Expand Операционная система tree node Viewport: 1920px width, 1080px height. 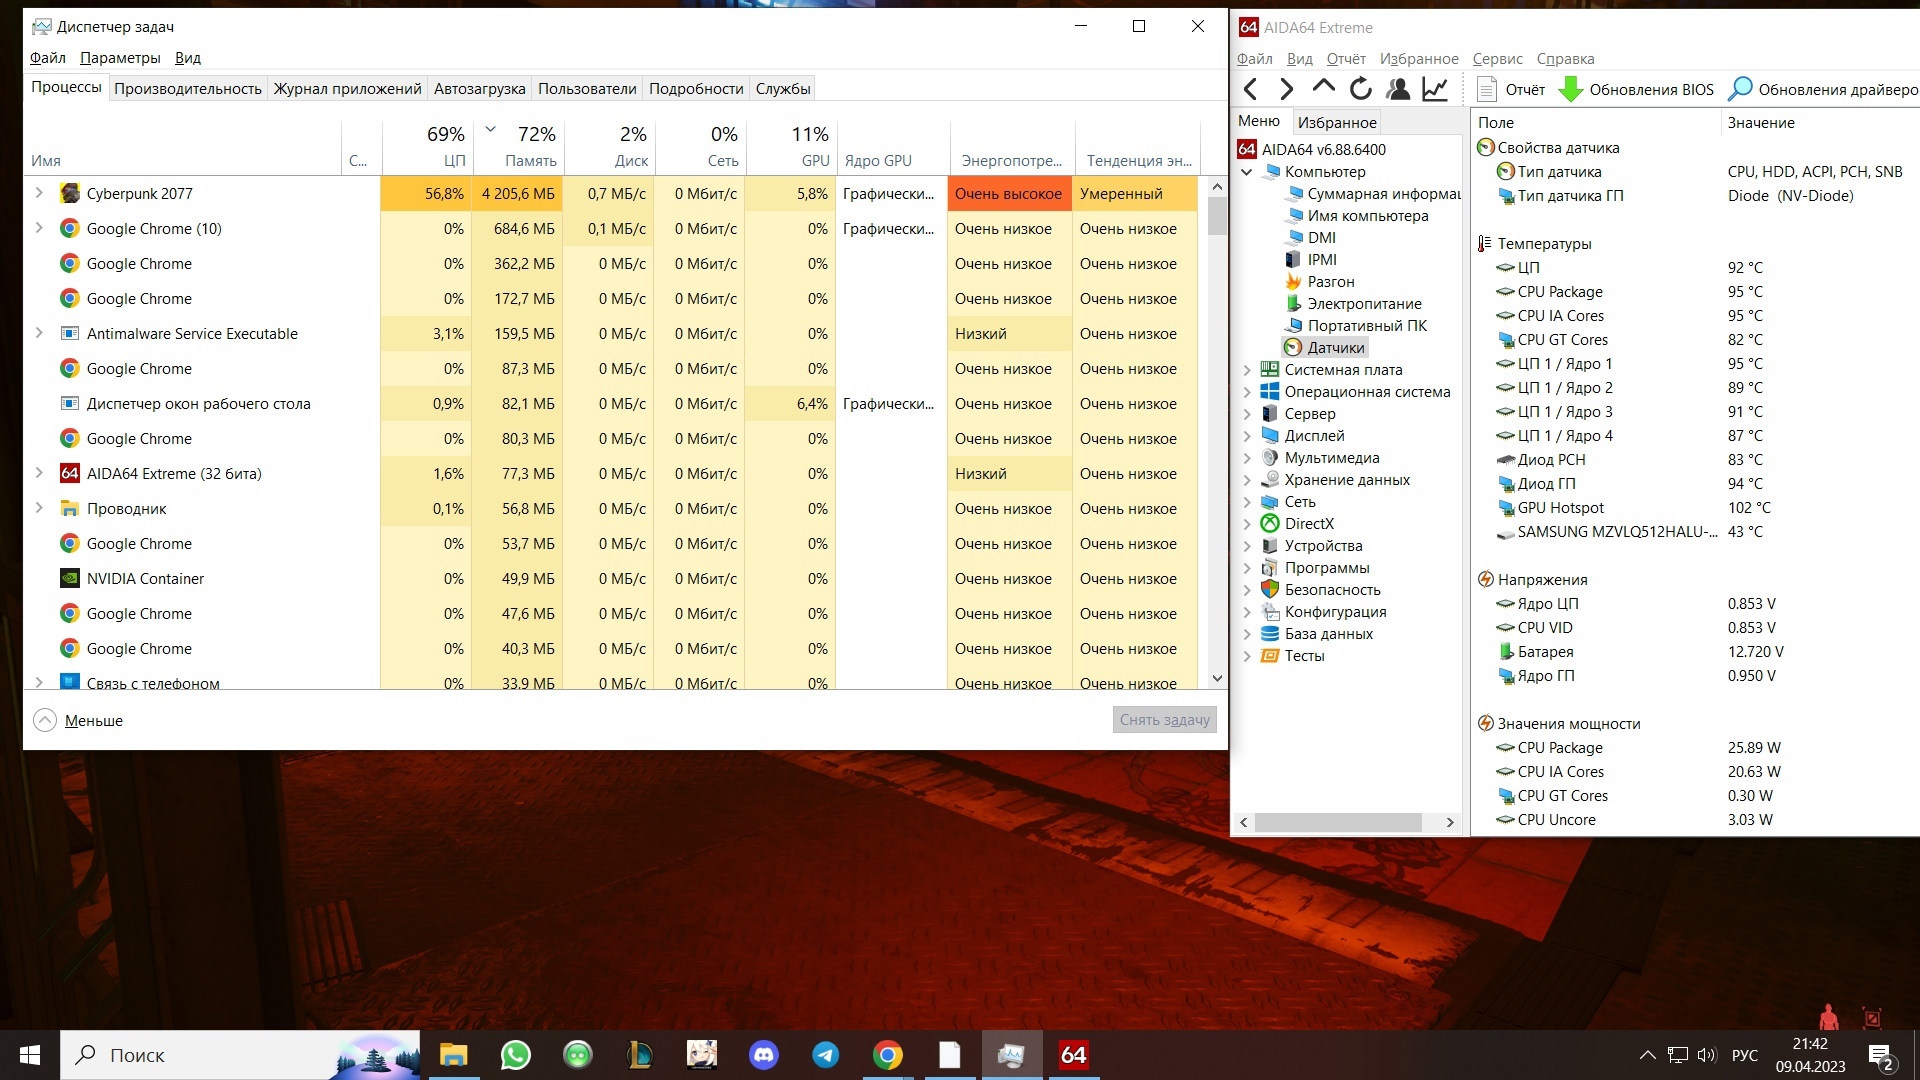(x=1247, y=392)
